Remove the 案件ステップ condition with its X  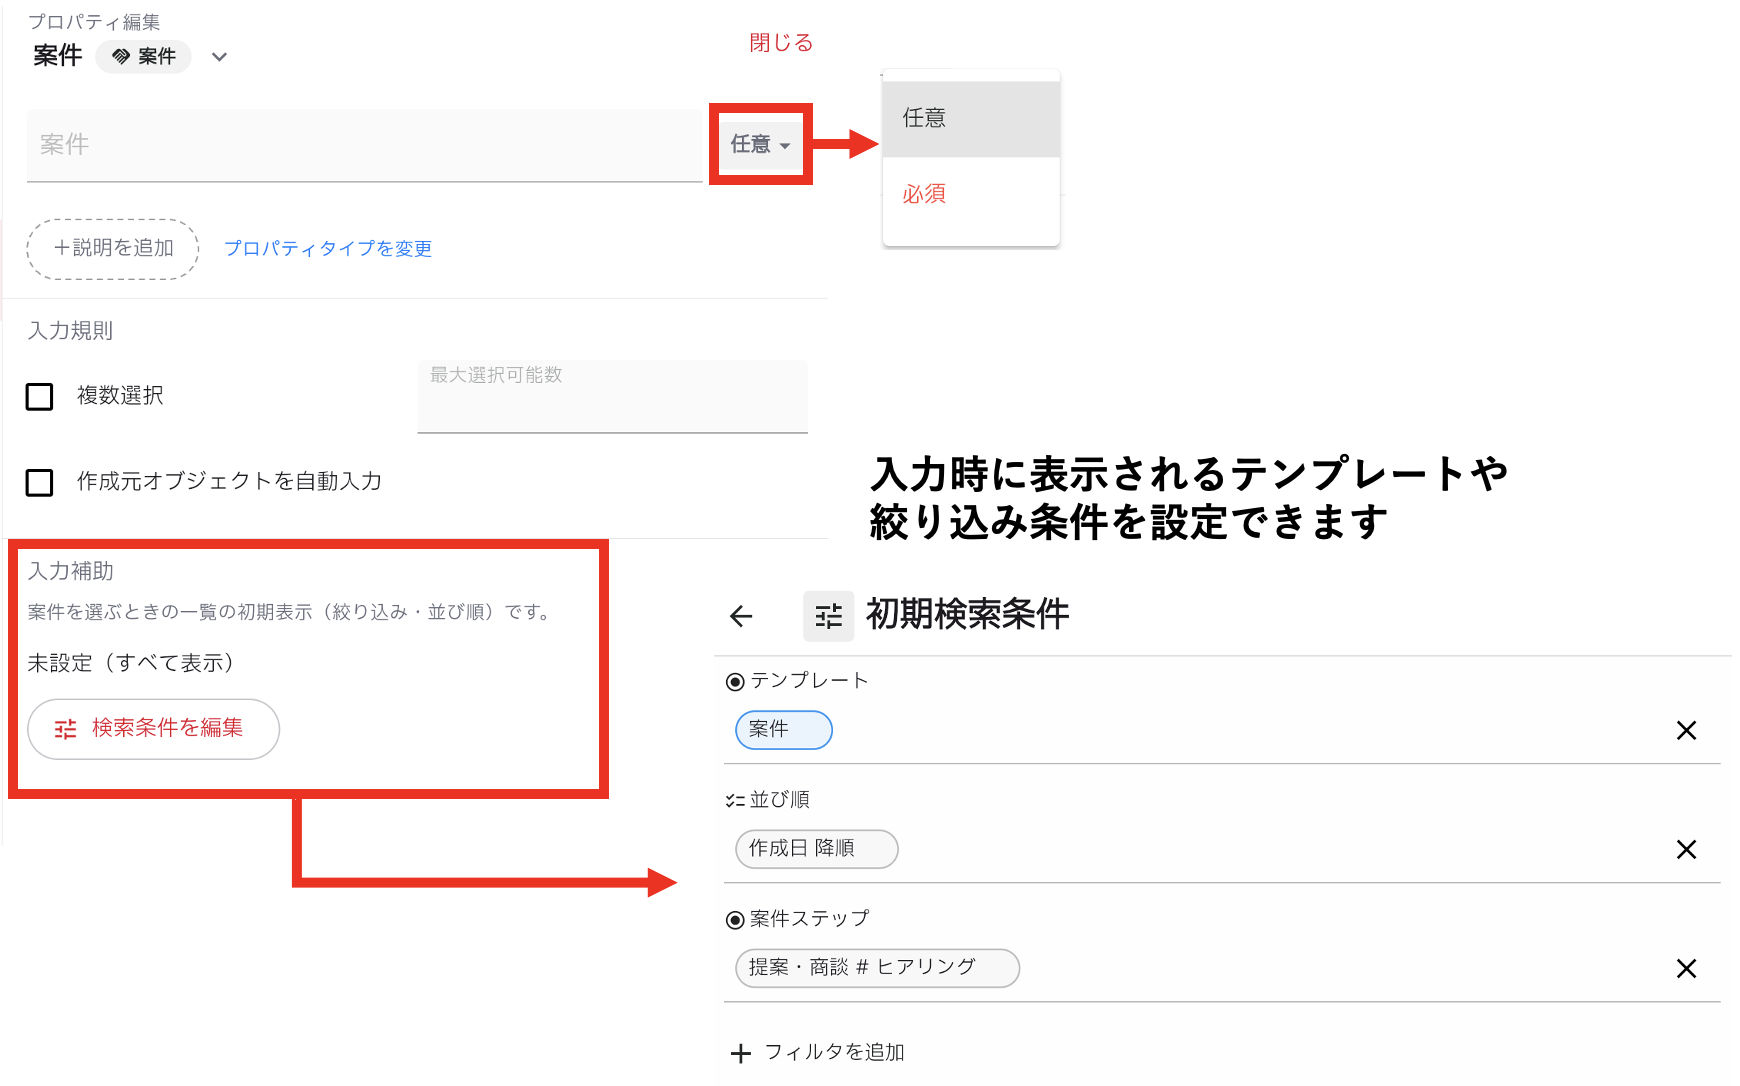[1686, 969]
